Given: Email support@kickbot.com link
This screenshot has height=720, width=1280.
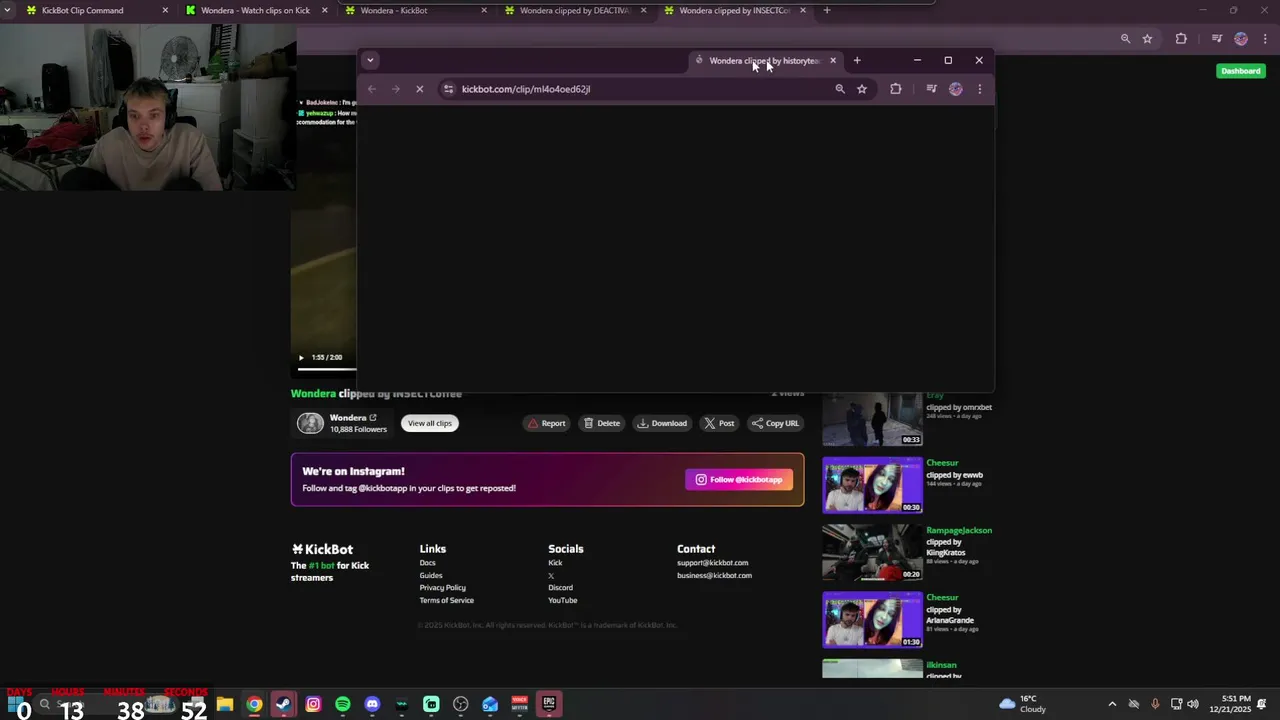Looking at the screenshot, I should tap(712, 563).
